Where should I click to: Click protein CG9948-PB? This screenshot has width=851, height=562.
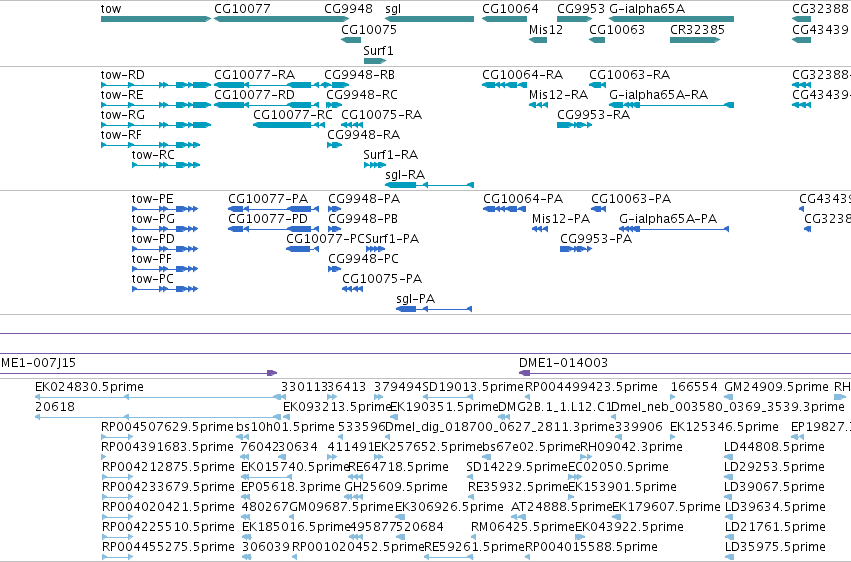tap(334, 229)
